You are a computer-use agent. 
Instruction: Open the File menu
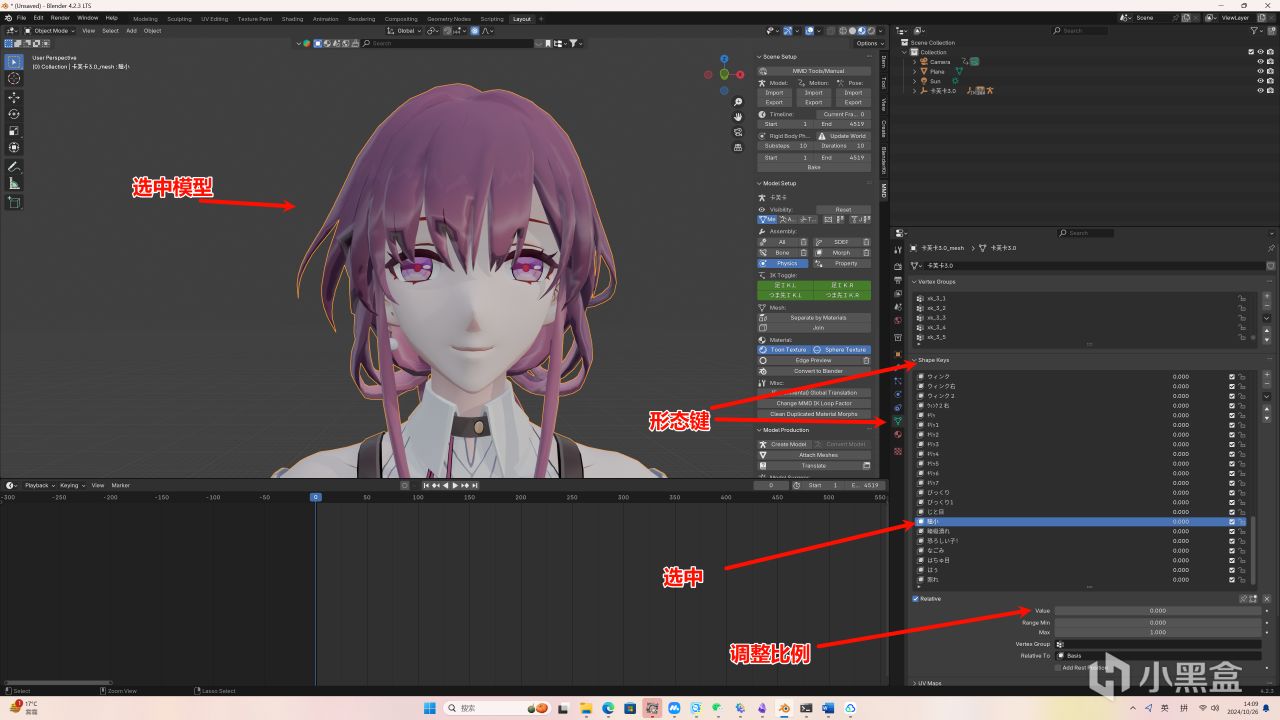pyautogui.click(x=21, y=18)
